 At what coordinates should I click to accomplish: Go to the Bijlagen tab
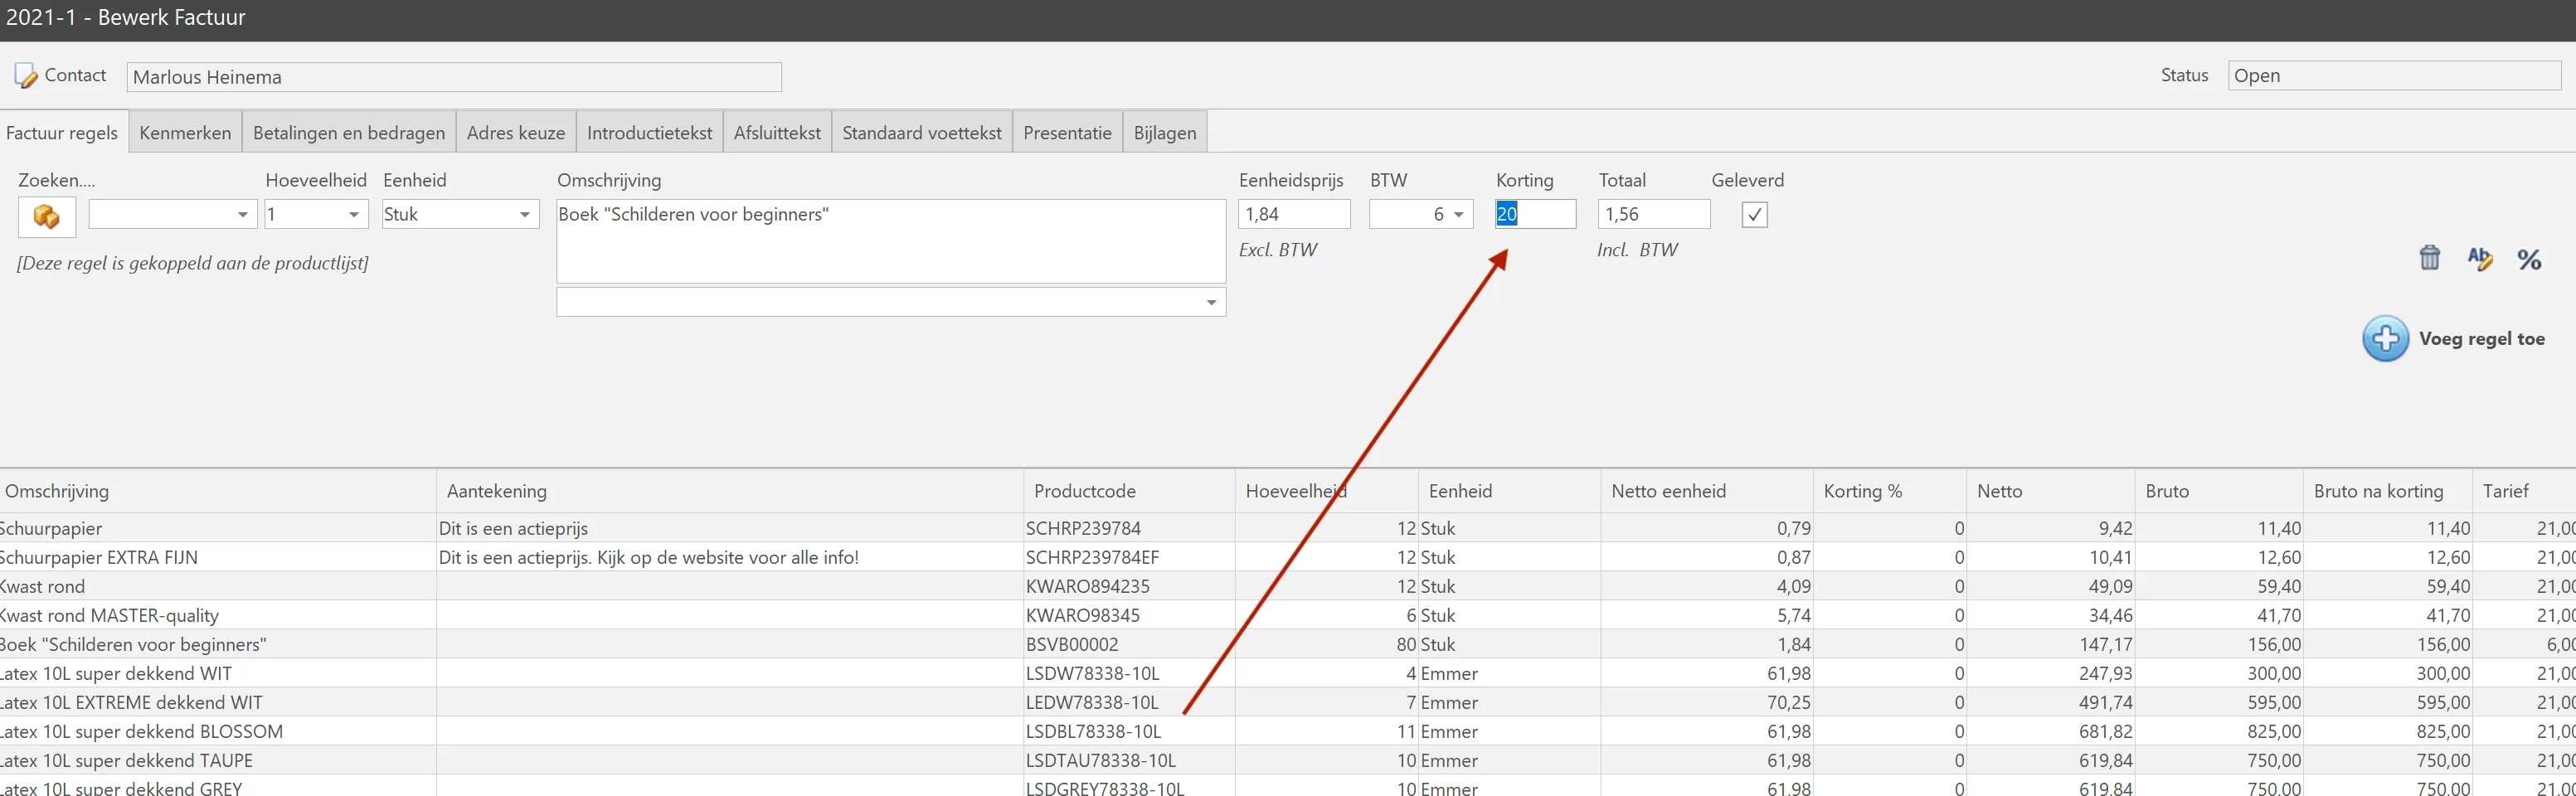pyautogui.click(x=1165, y=133)
